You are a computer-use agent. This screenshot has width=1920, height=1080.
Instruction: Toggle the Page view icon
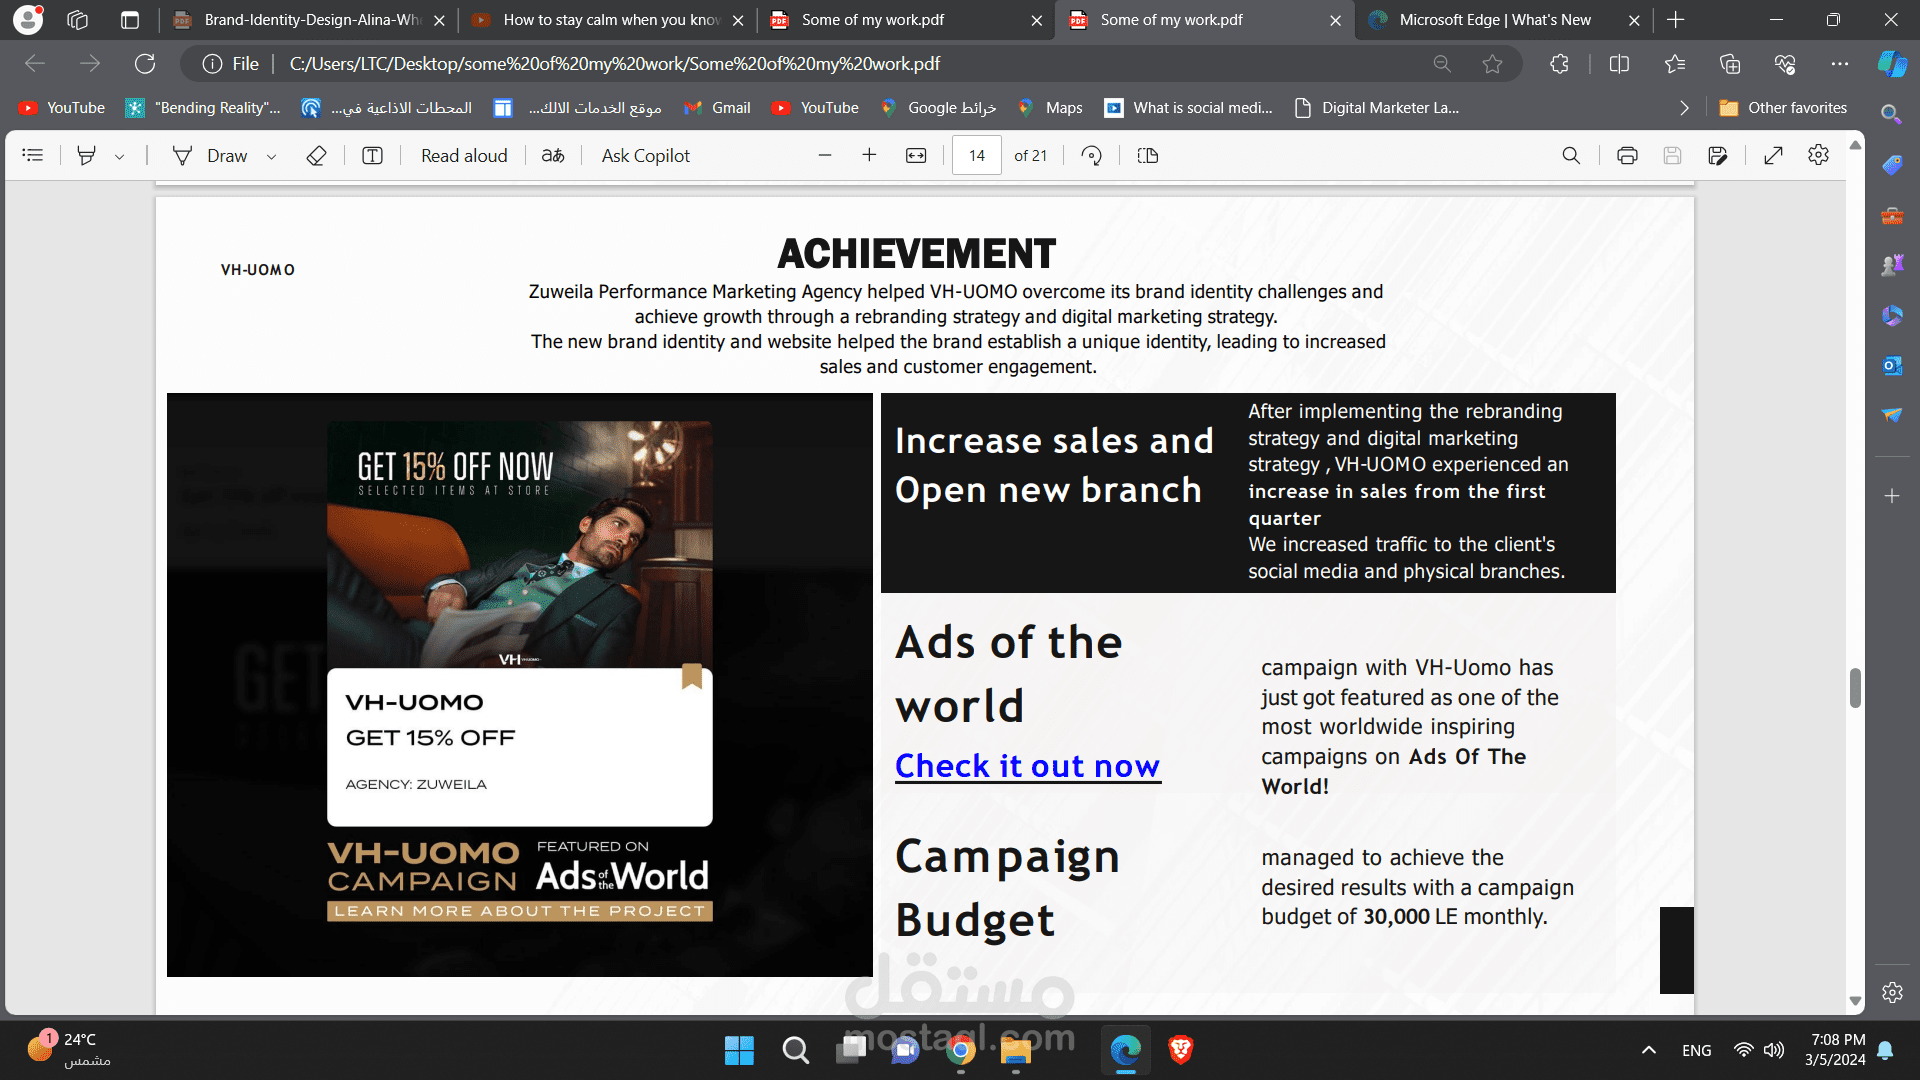click(1148, 156)
